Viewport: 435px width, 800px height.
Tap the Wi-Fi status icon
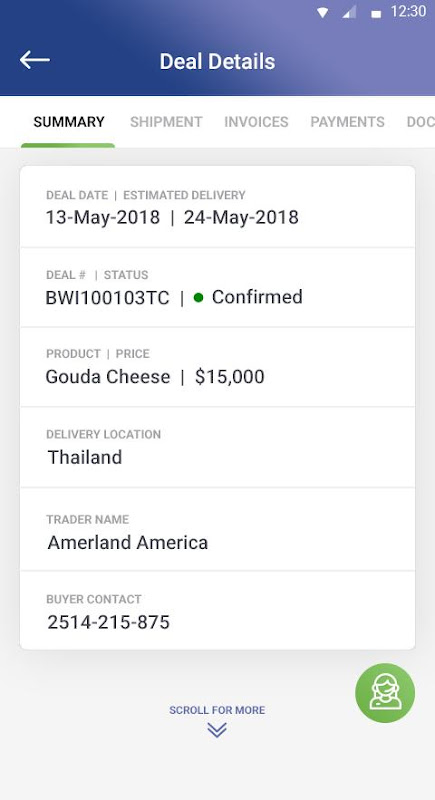point(322,13)
